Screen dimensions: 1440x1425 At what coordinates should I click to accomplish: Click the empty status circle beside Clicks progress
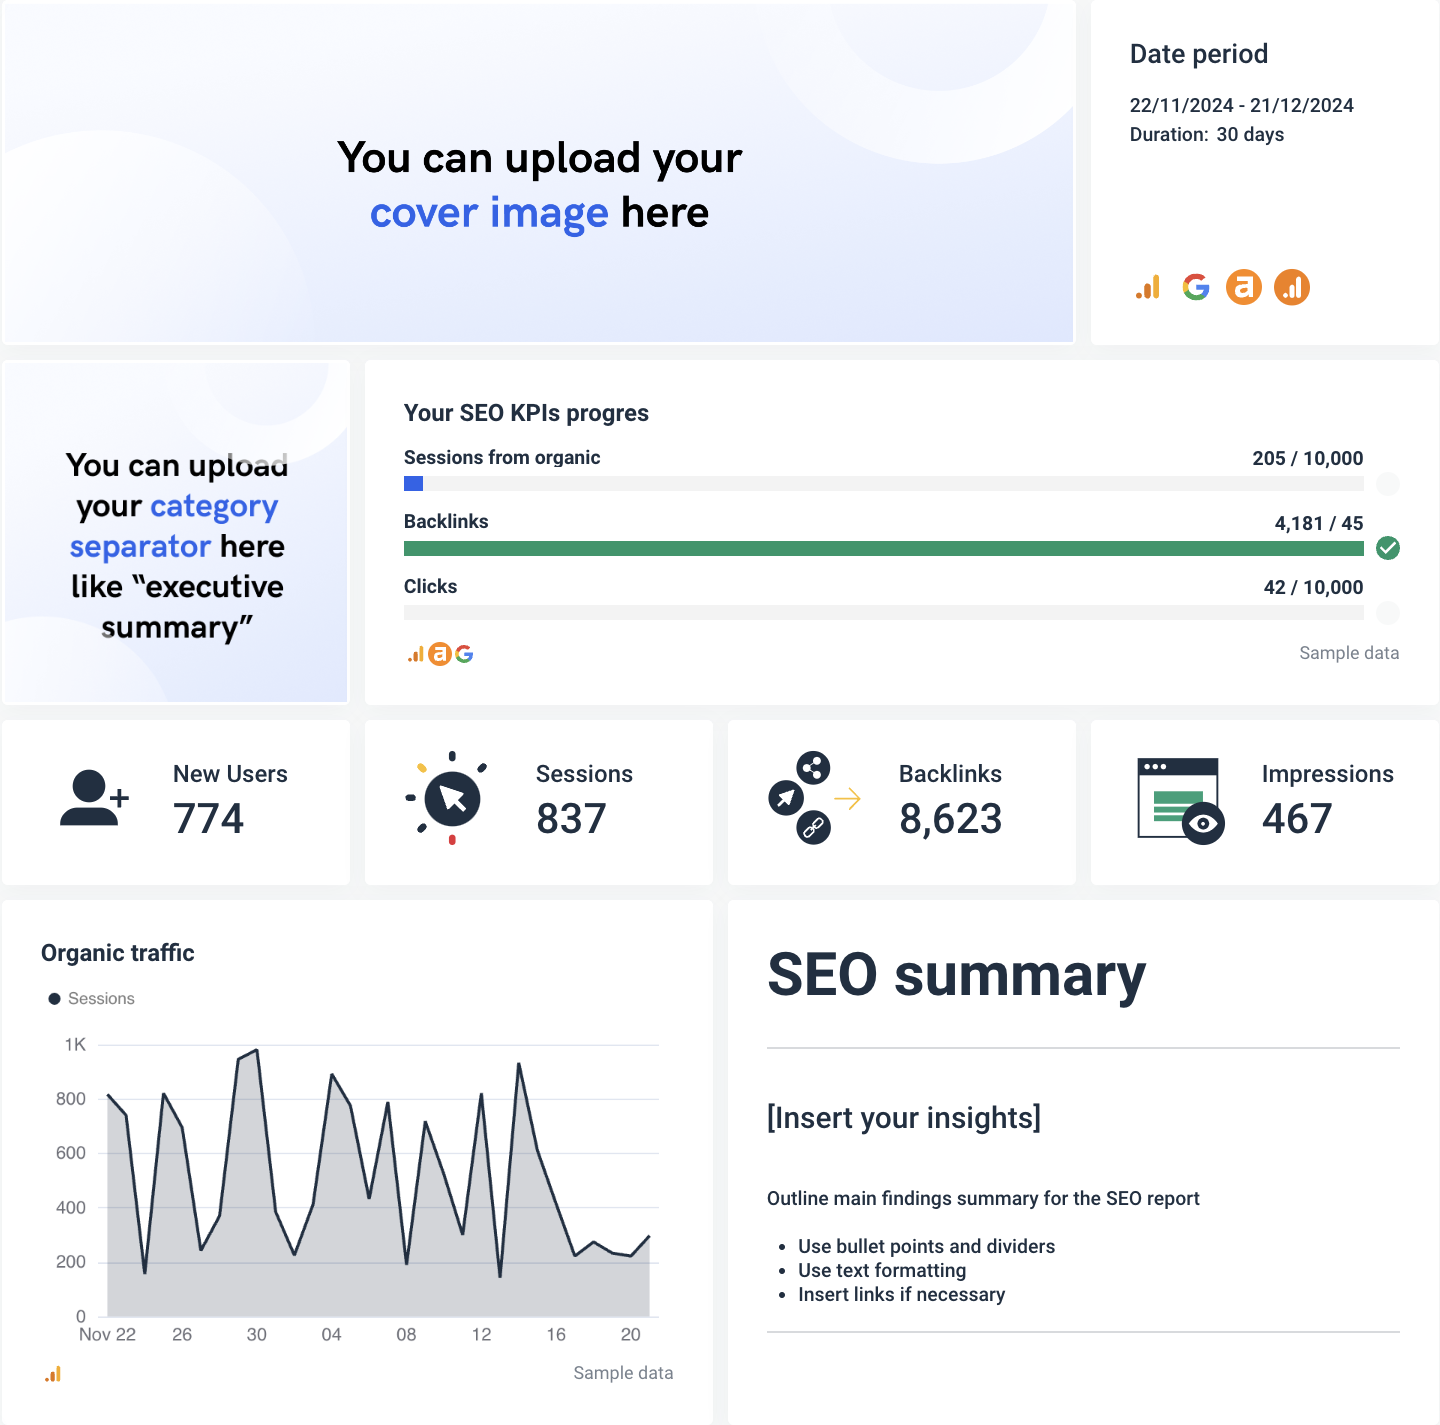1388,613
